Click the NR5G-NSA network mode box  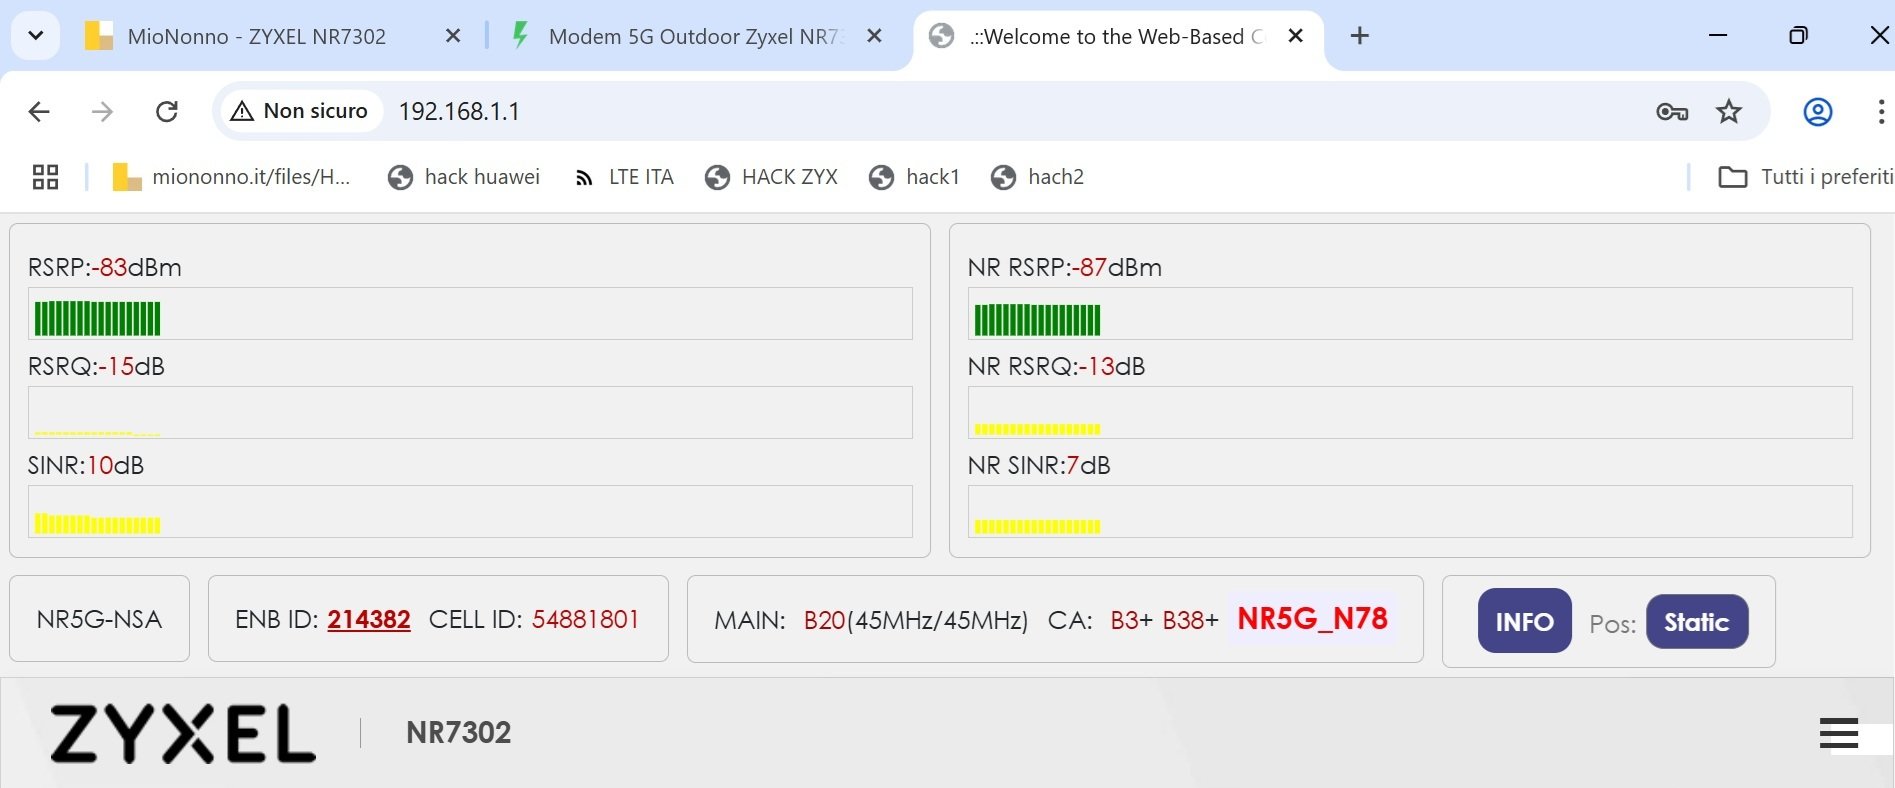(x=99, y=619)
